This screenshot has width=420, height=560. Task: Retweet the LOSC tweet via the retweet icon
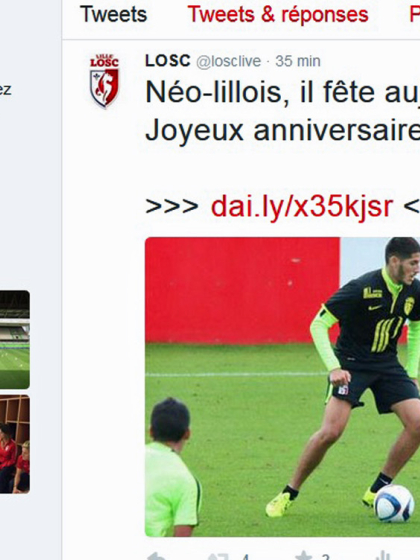[x=218, y=556]
